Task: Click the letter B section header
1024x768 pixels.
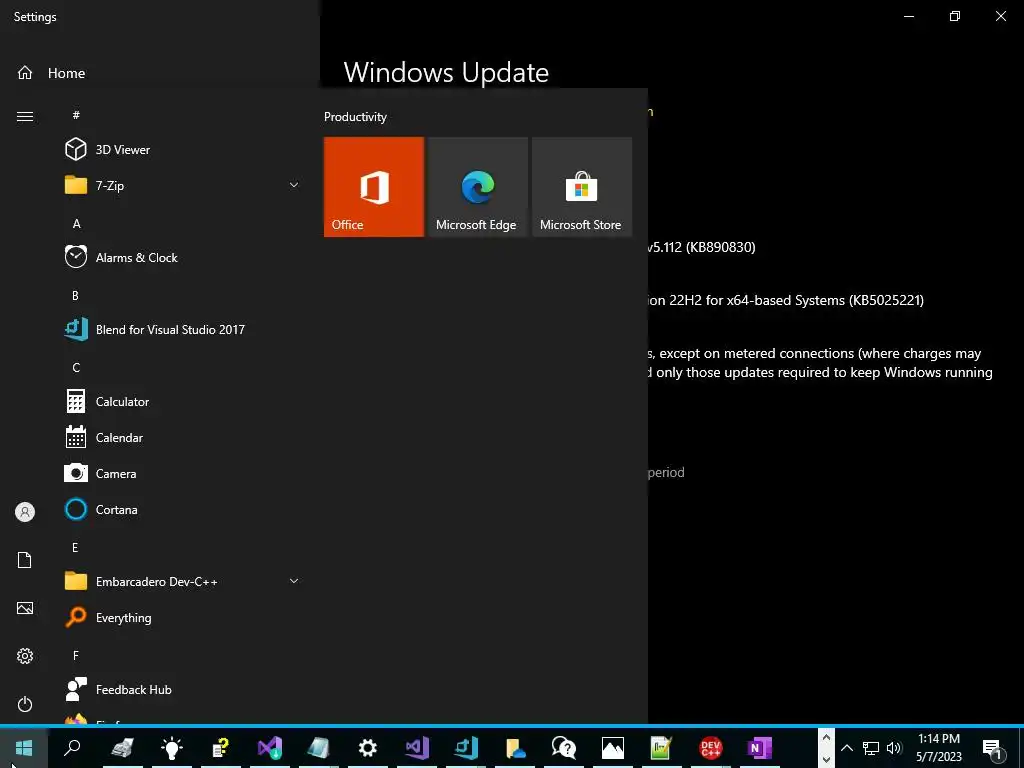Action: (75, 295)
